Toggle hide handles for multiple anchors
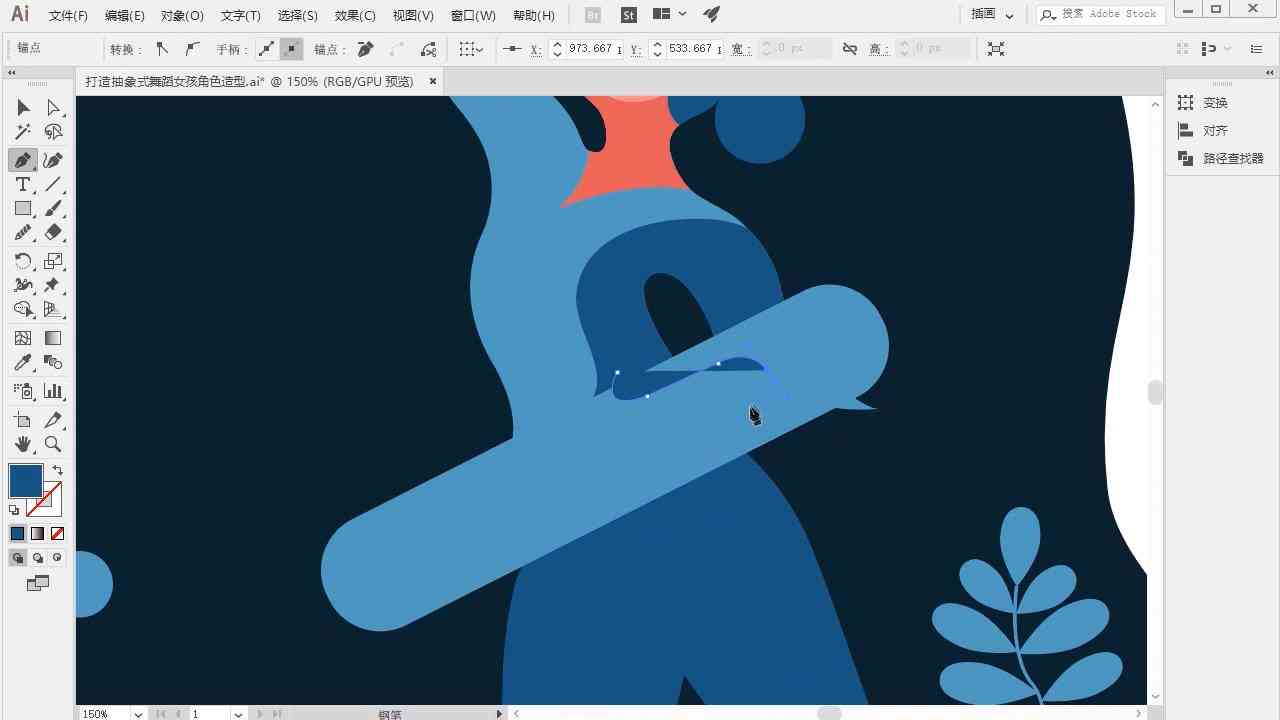This screenshot has height=720, width=1280. [x=291, y=48]
